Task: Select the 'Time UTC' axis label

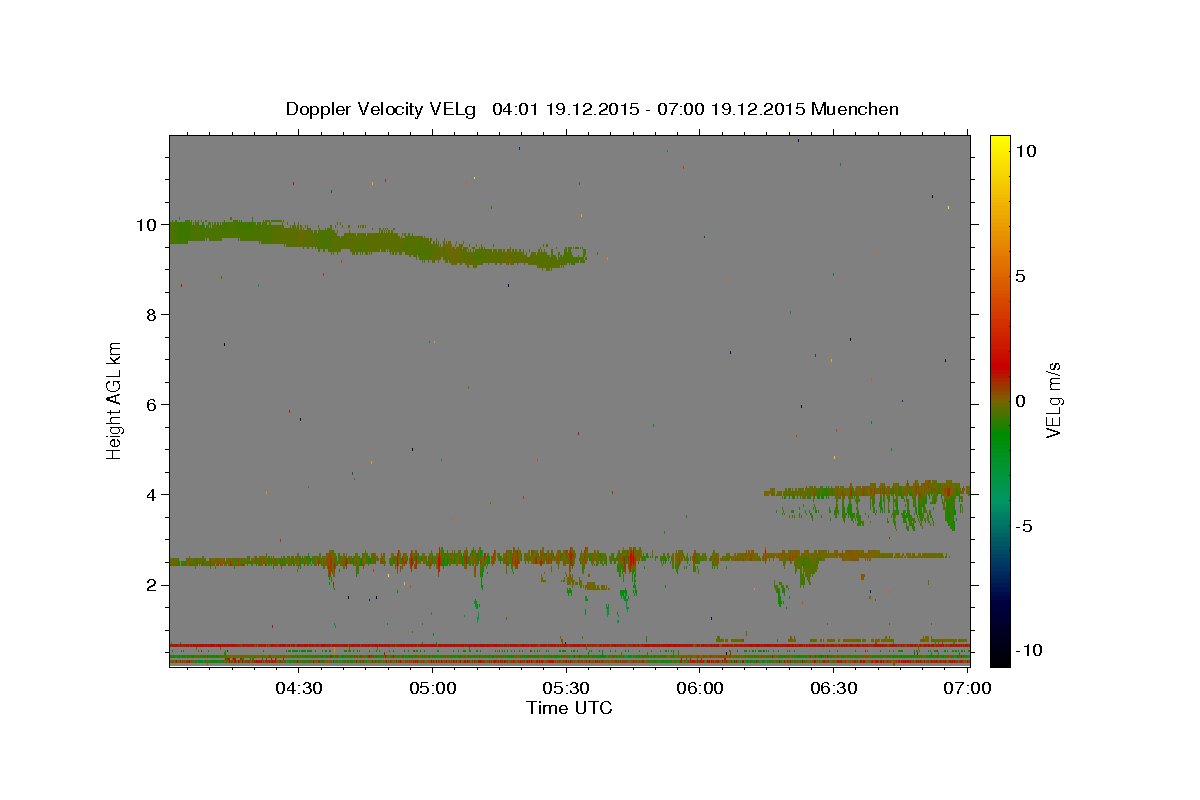Action: [569, 708]
